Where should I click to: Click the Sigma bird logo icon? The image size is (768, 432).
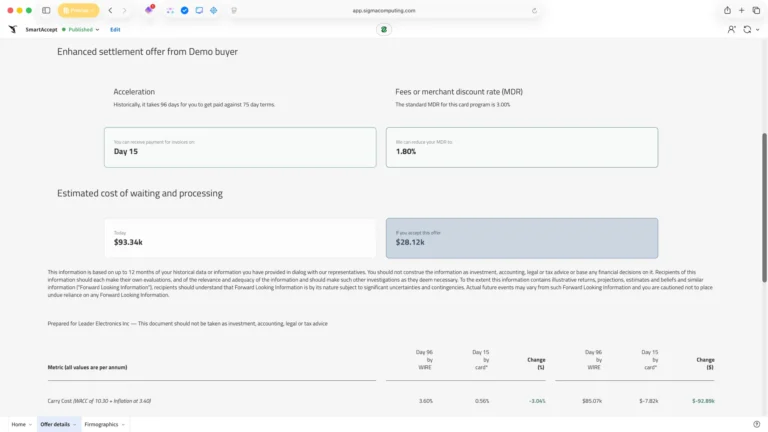click(12, 30)
